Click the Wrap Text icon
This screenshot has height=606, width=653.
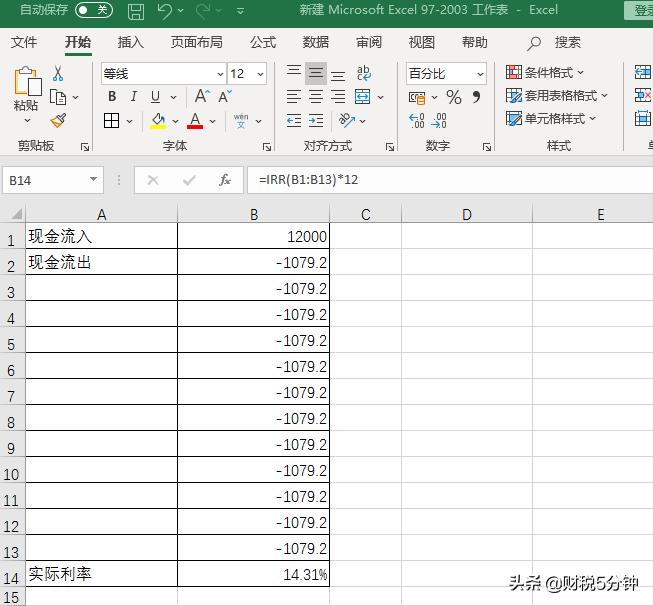[364, 73]
